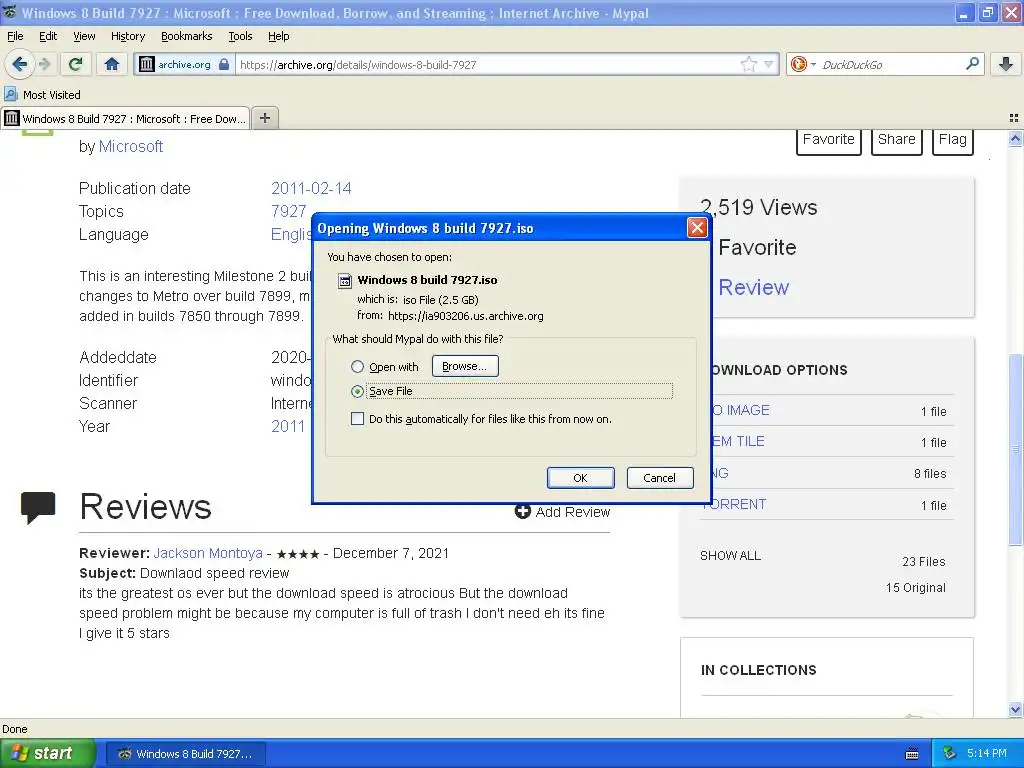Open the Downloads arrow button
The height and width of the screenshot is (768, 1024).
pyautogui.click(x=1006, y=64)
